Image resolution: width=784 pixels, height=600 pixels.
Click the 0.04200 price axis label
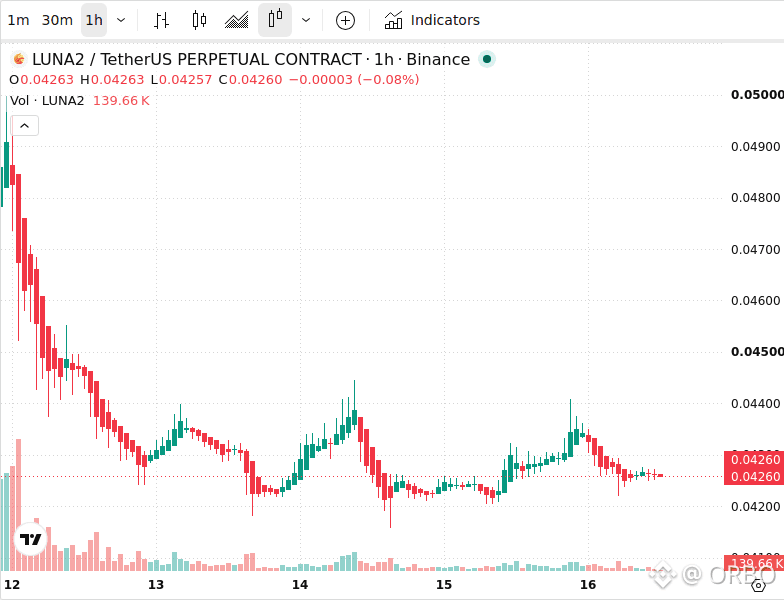[756, 506]
